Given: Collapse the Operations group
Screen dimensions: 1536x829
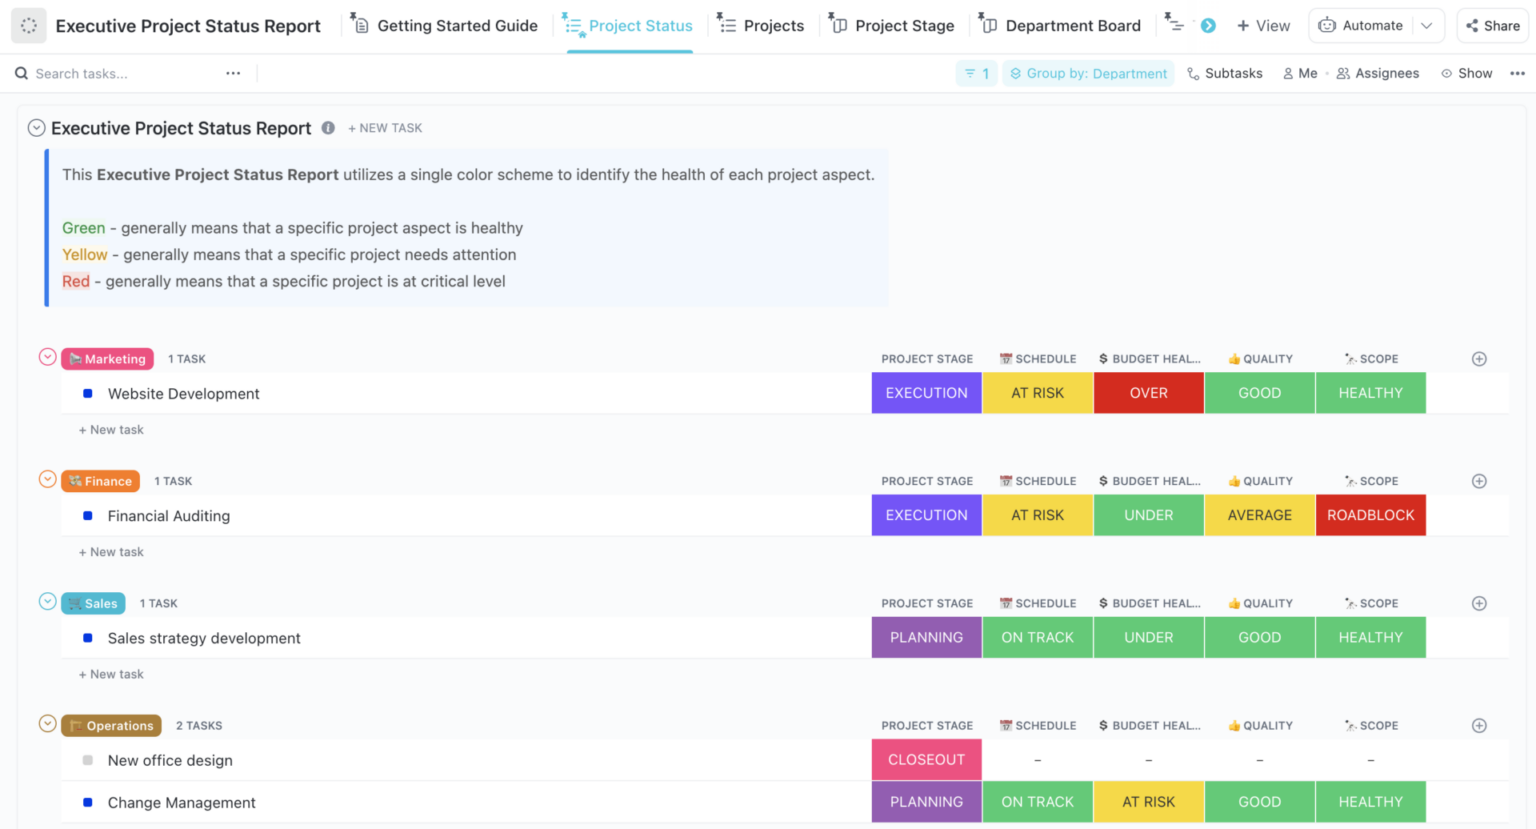Looking at the screenshot, I should click(x=46, y=724).
